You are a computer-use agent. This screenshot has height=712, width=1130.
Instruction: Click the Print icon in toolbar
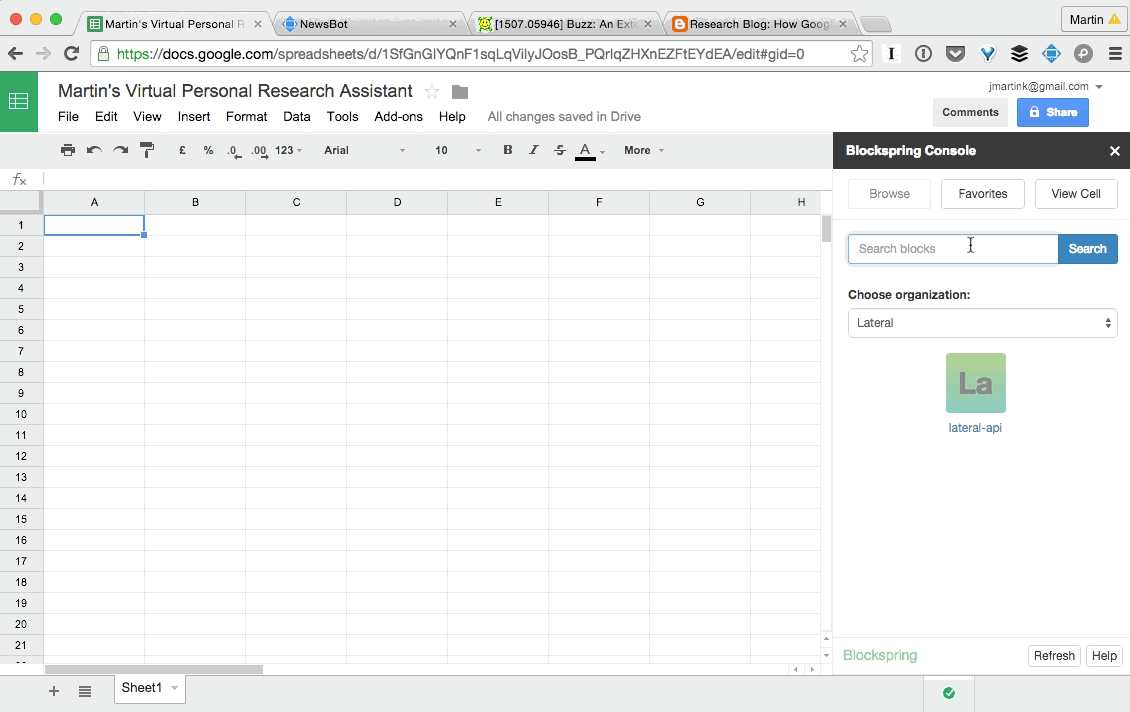68,150
